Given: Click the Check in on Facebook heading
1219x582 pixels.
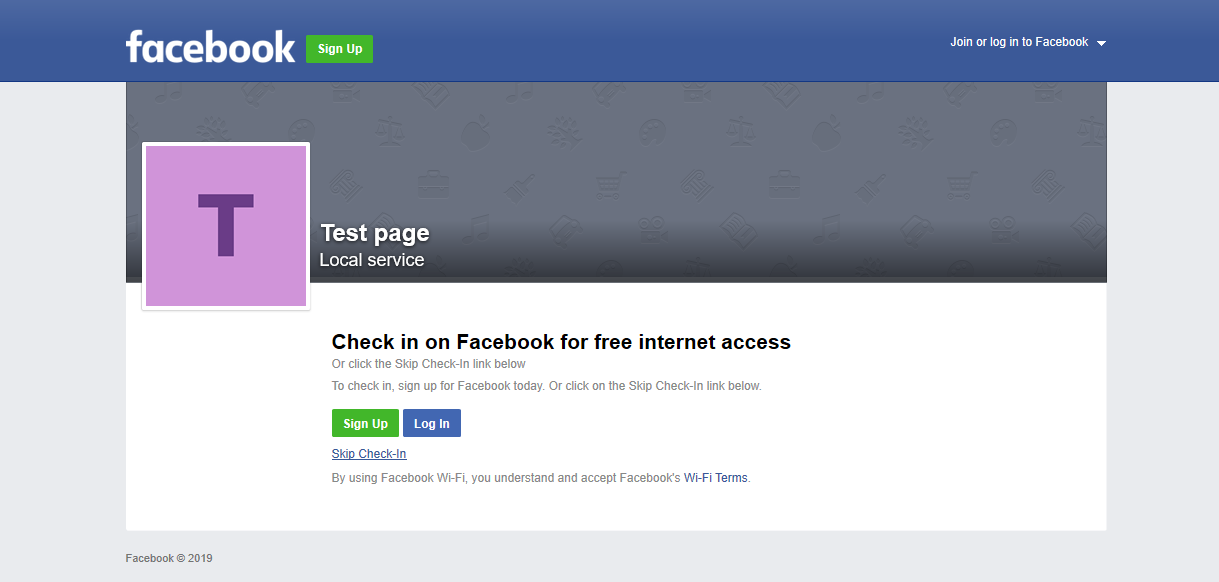Looking at the screenshot, I should tap(561, 342).
